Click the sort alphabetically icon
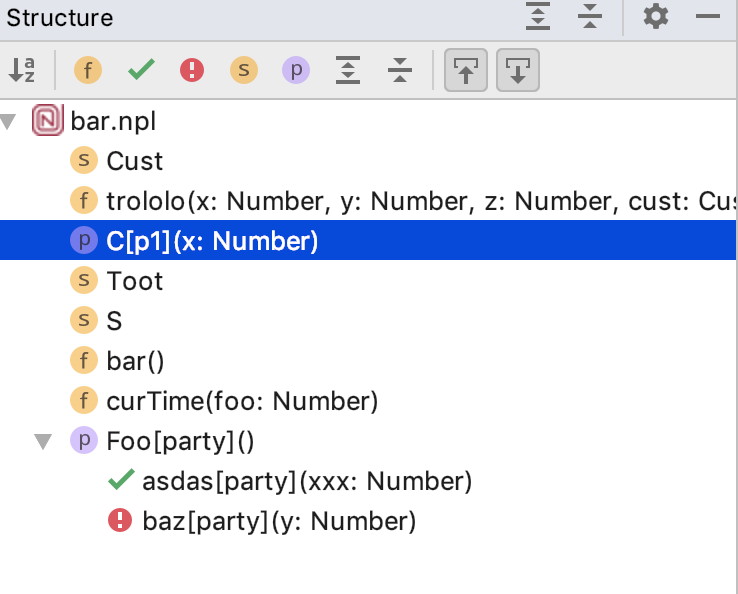This screenshot has height=594, width=738. click(x=21, y=70)
